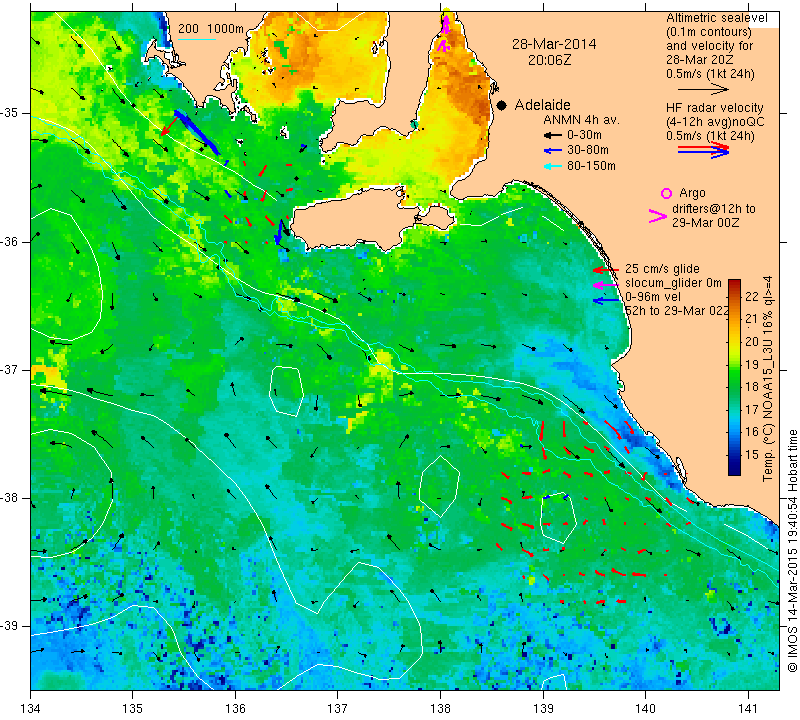Click the red and blue HF radar scale arrows
This screenshot has height=720, width=800.
tap(704, 150)
